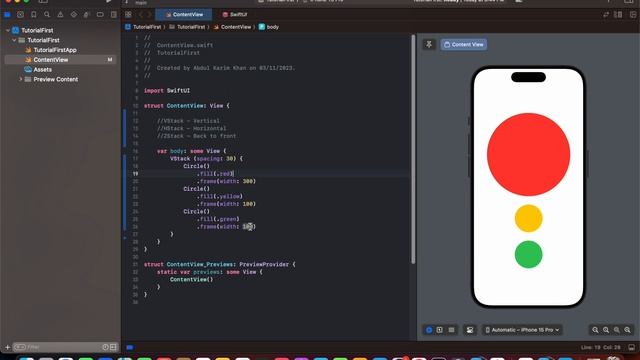Image resolution: width=640 pixels, height=360 pixels.
Task: Pin the preview with the pin icon
Action: tap(429, 44)
